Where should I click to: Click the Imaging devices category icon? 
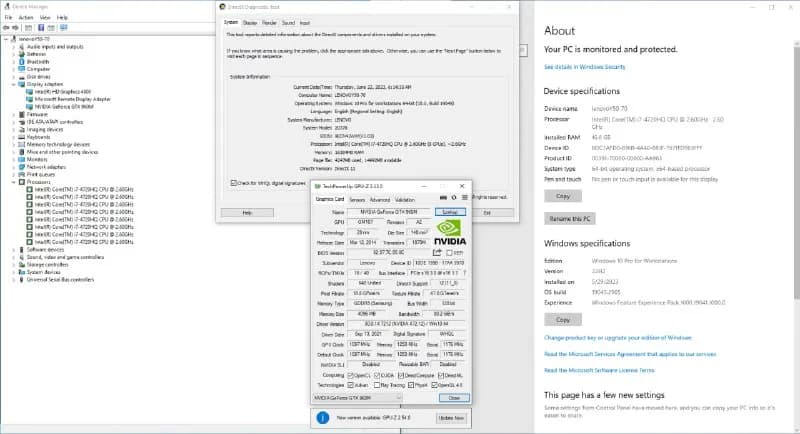tap(21, 130)
